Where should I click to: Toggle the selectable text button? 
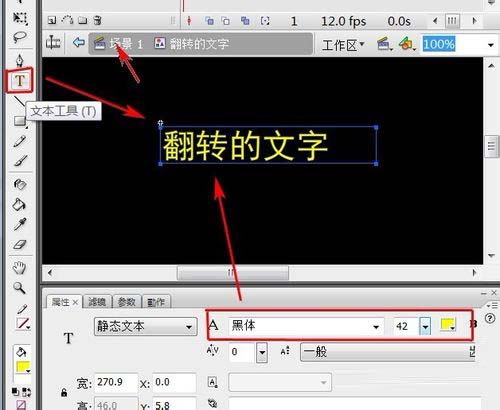coord(213,382)
